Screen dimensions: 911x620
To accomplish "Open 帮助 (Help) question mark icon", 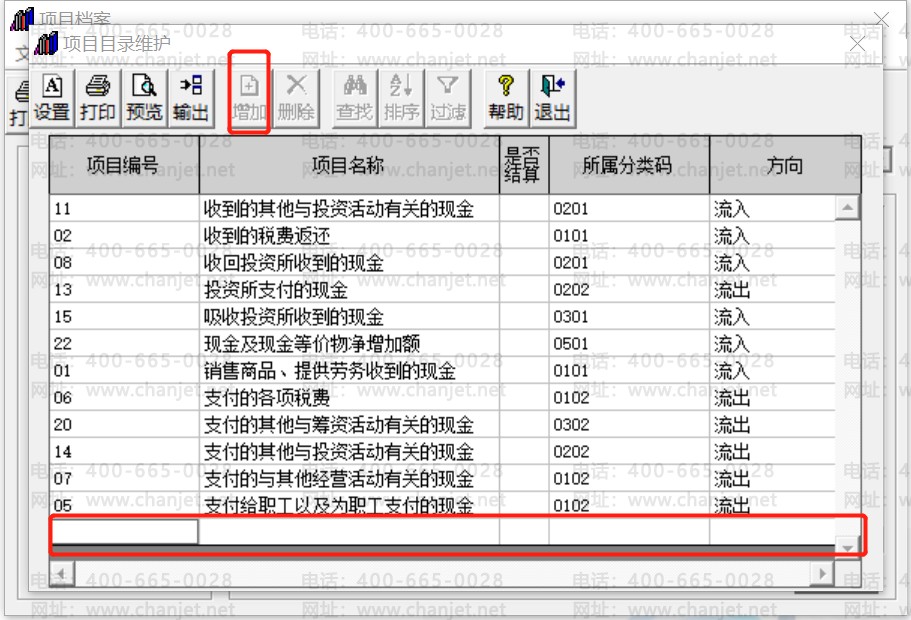I will [x=506, y=98].
